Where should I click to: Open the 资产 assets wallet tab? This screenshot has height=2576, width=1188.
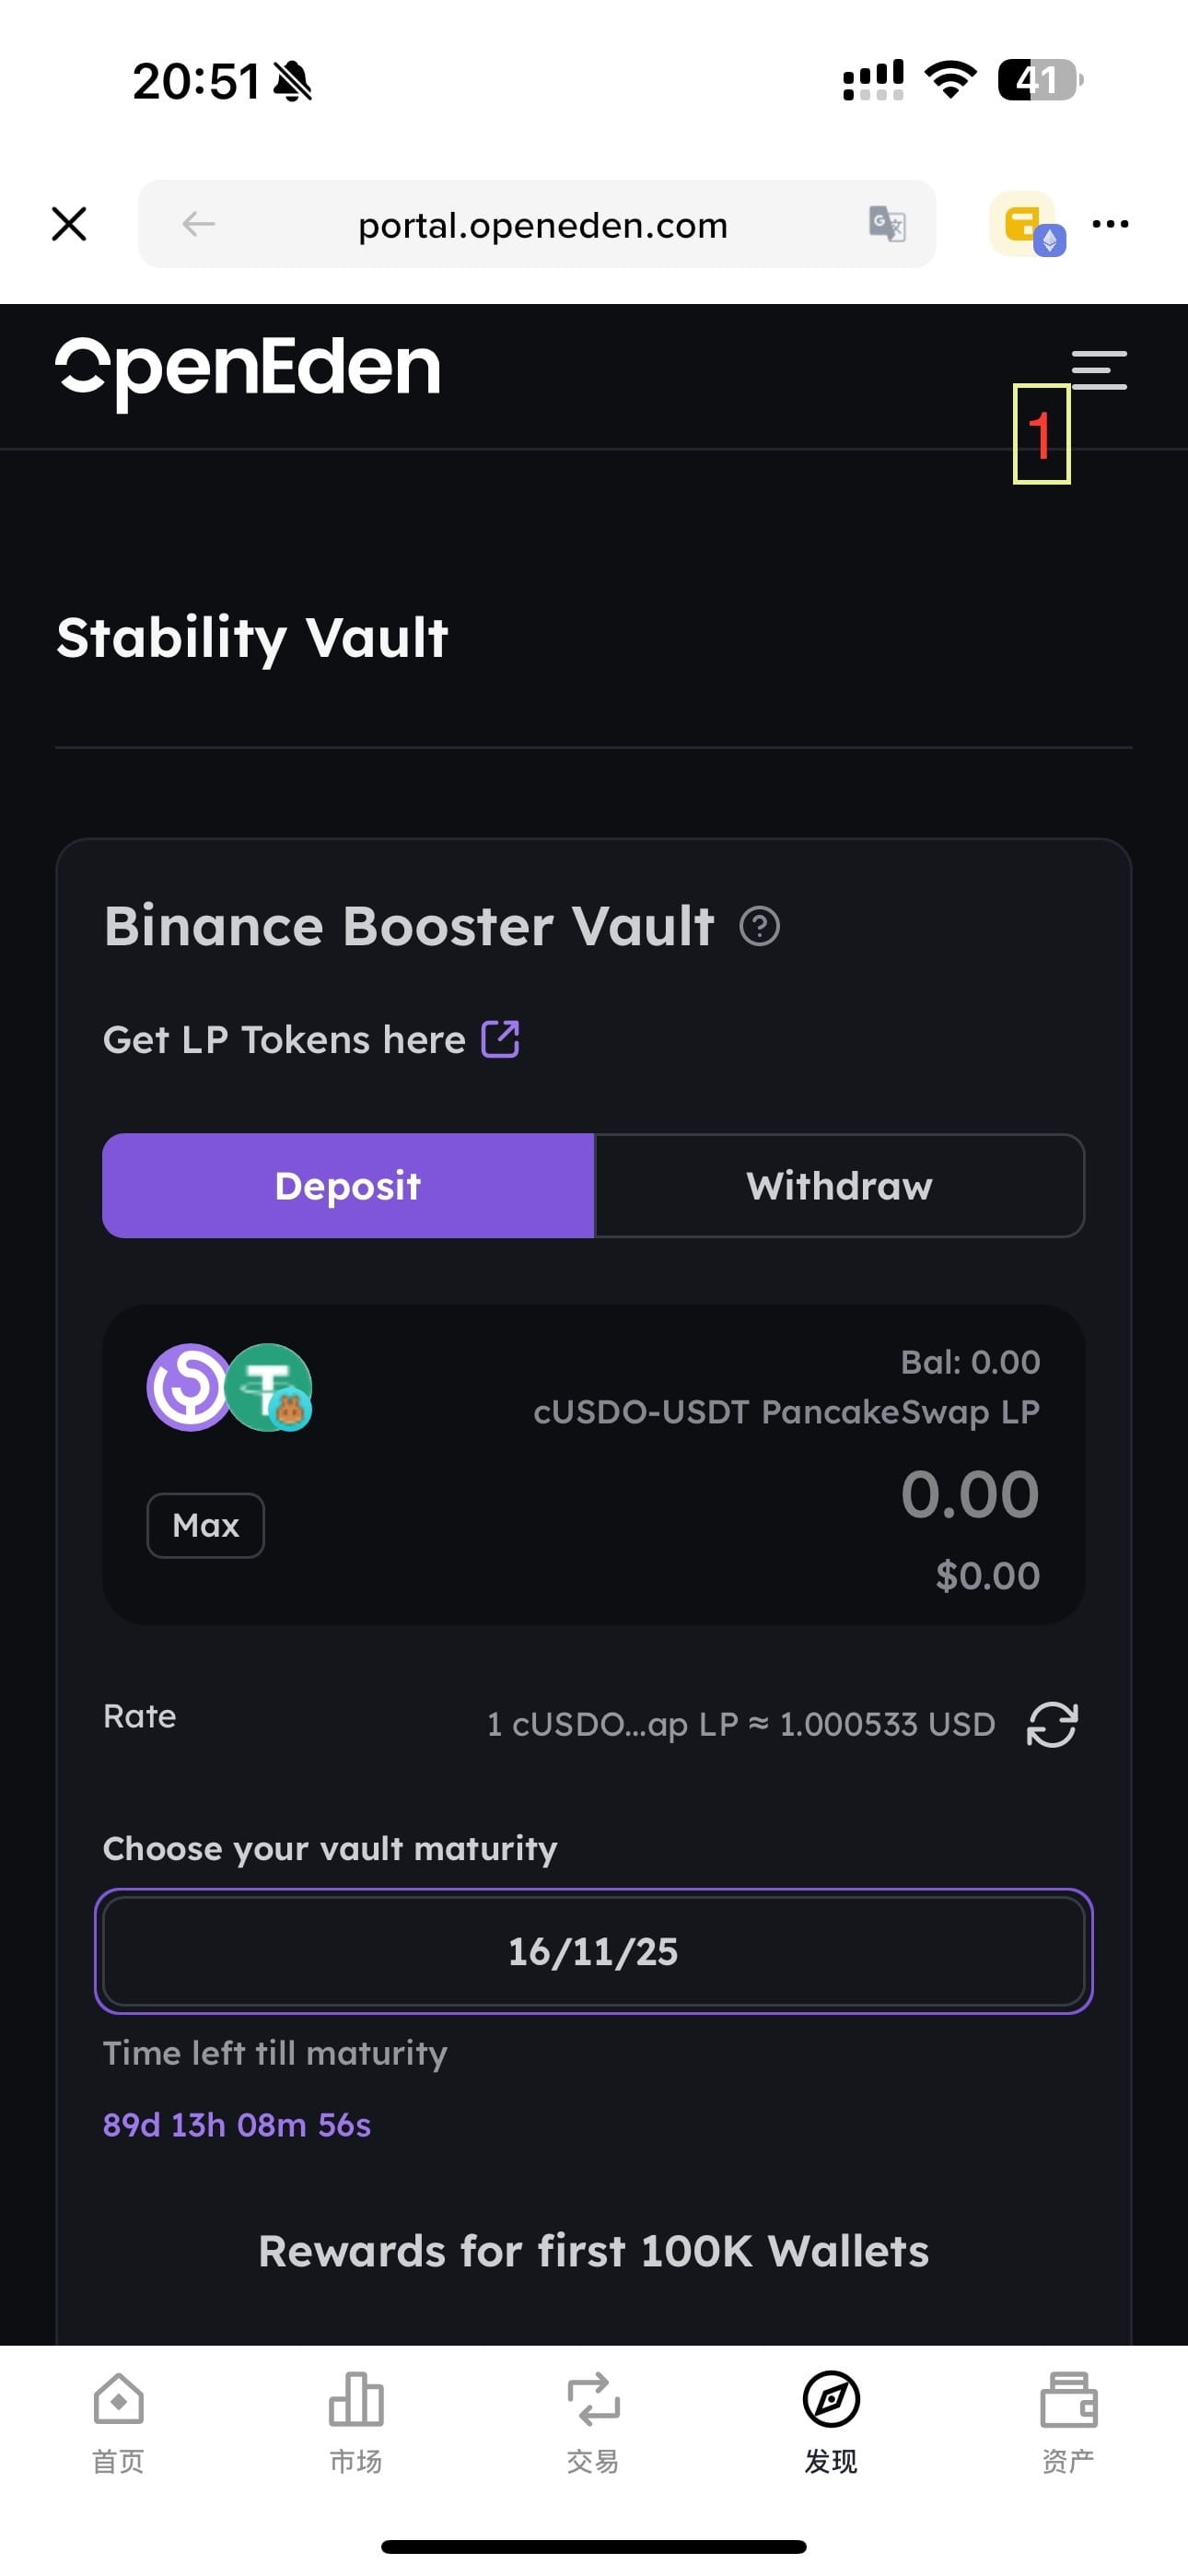click(1068, 2422)
